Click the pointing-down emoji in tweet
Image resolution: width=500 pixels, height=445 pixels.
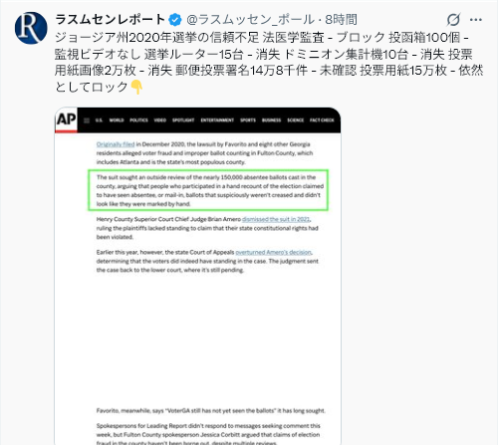point(137,87)
